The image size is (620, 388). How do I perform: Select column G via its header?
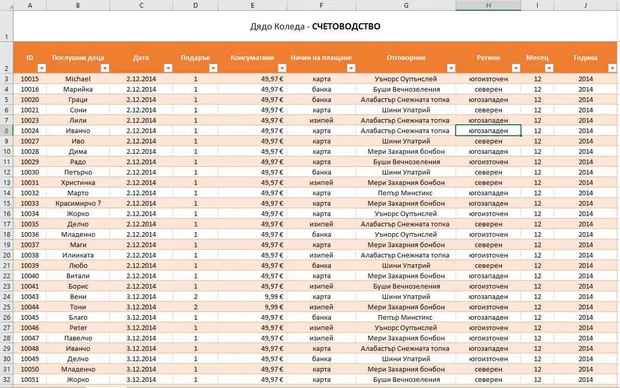tap(406, 5)
